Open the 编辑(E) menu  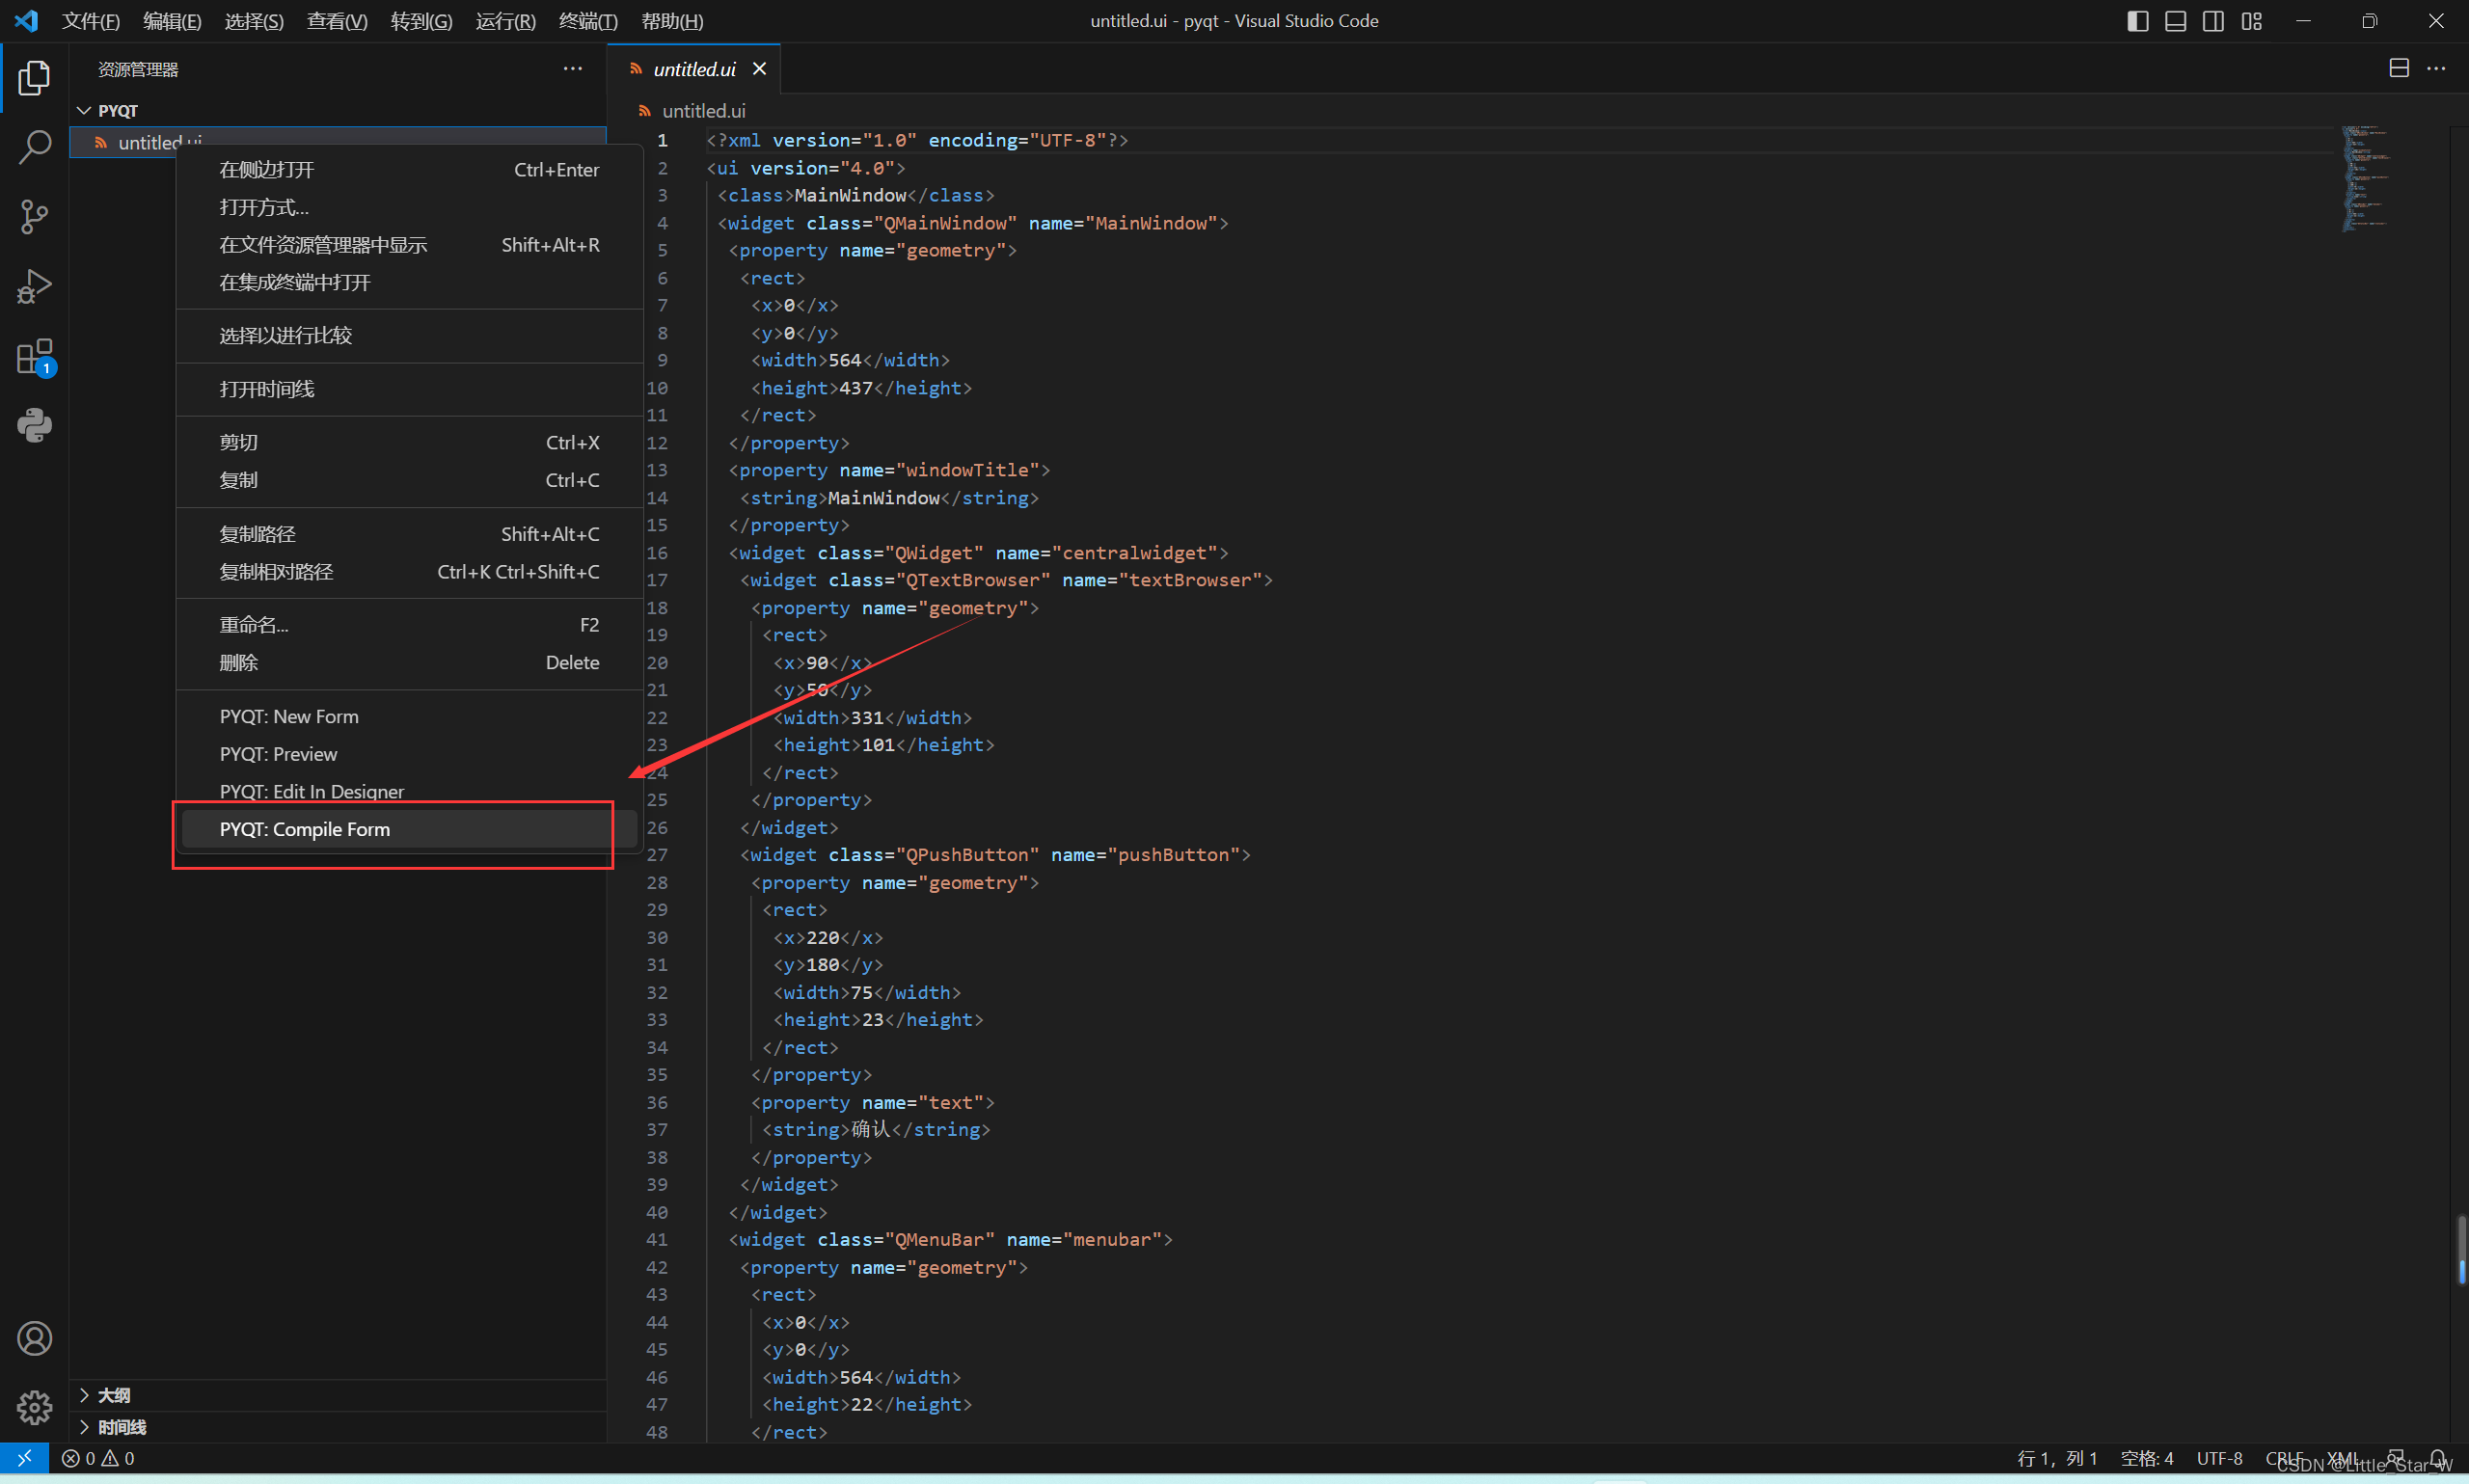(x=172, y=21)
